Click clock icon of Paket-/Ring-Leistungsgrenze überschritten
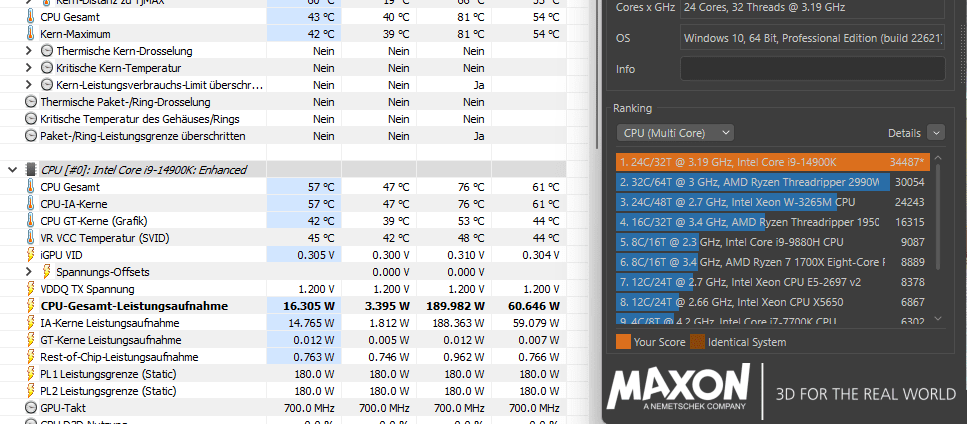The height and width of the screenshot is (424, 967). click(31, 136)
